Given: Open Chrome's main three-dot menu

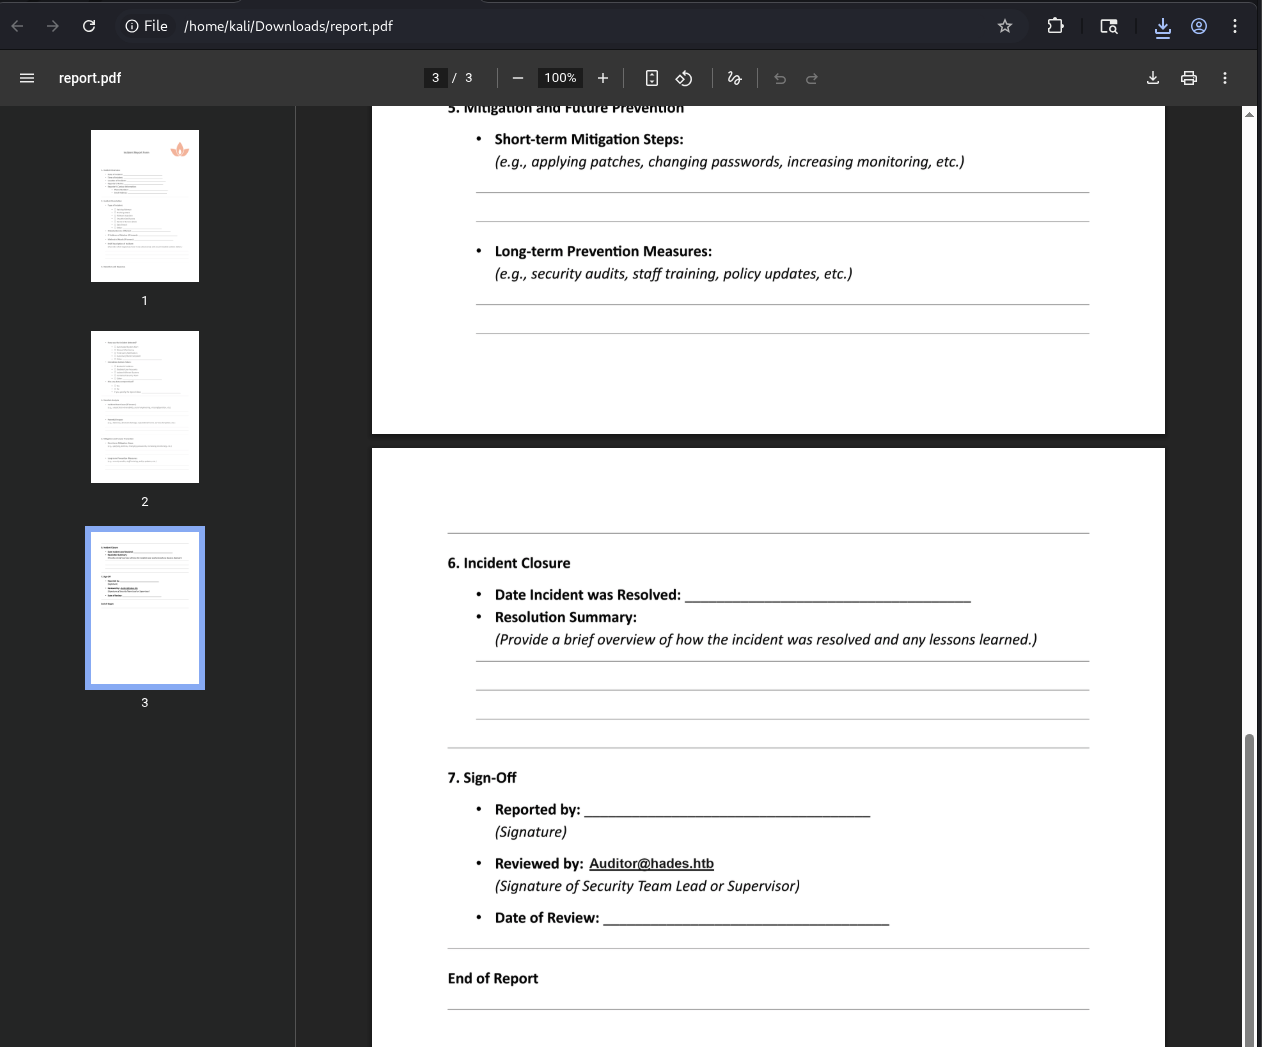Looking at the screenshot, I should coord(1235,26).
